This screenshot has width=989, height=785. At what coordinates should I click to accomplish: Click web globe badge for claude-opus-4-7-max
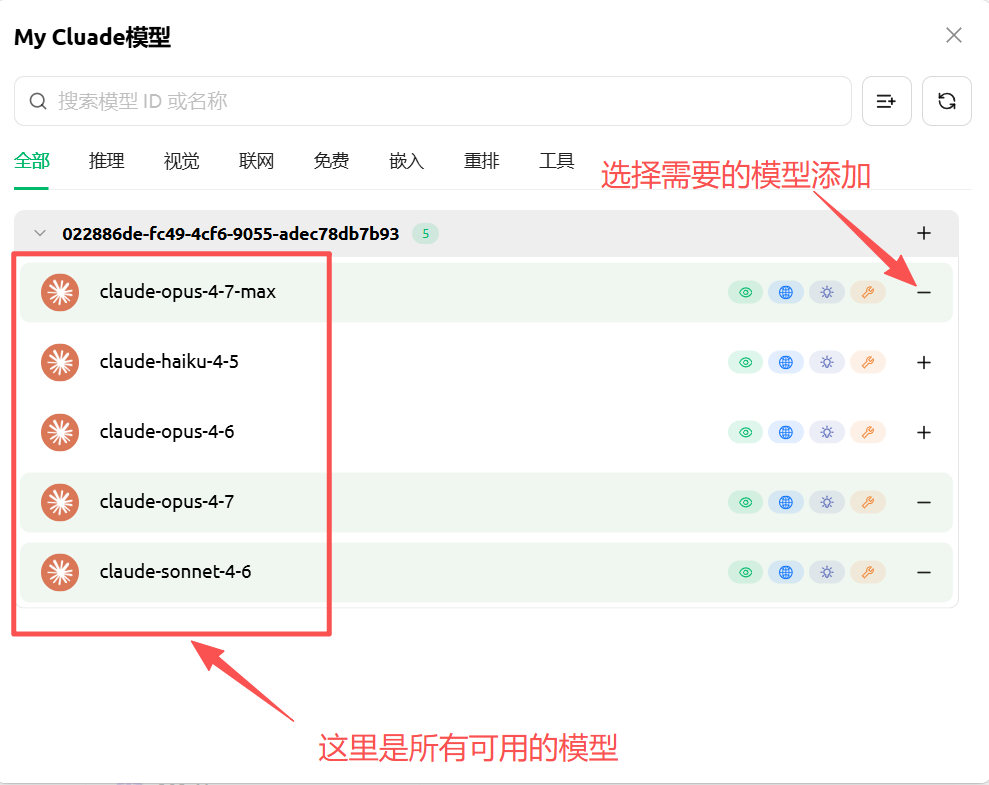click(x=785, y=293)
